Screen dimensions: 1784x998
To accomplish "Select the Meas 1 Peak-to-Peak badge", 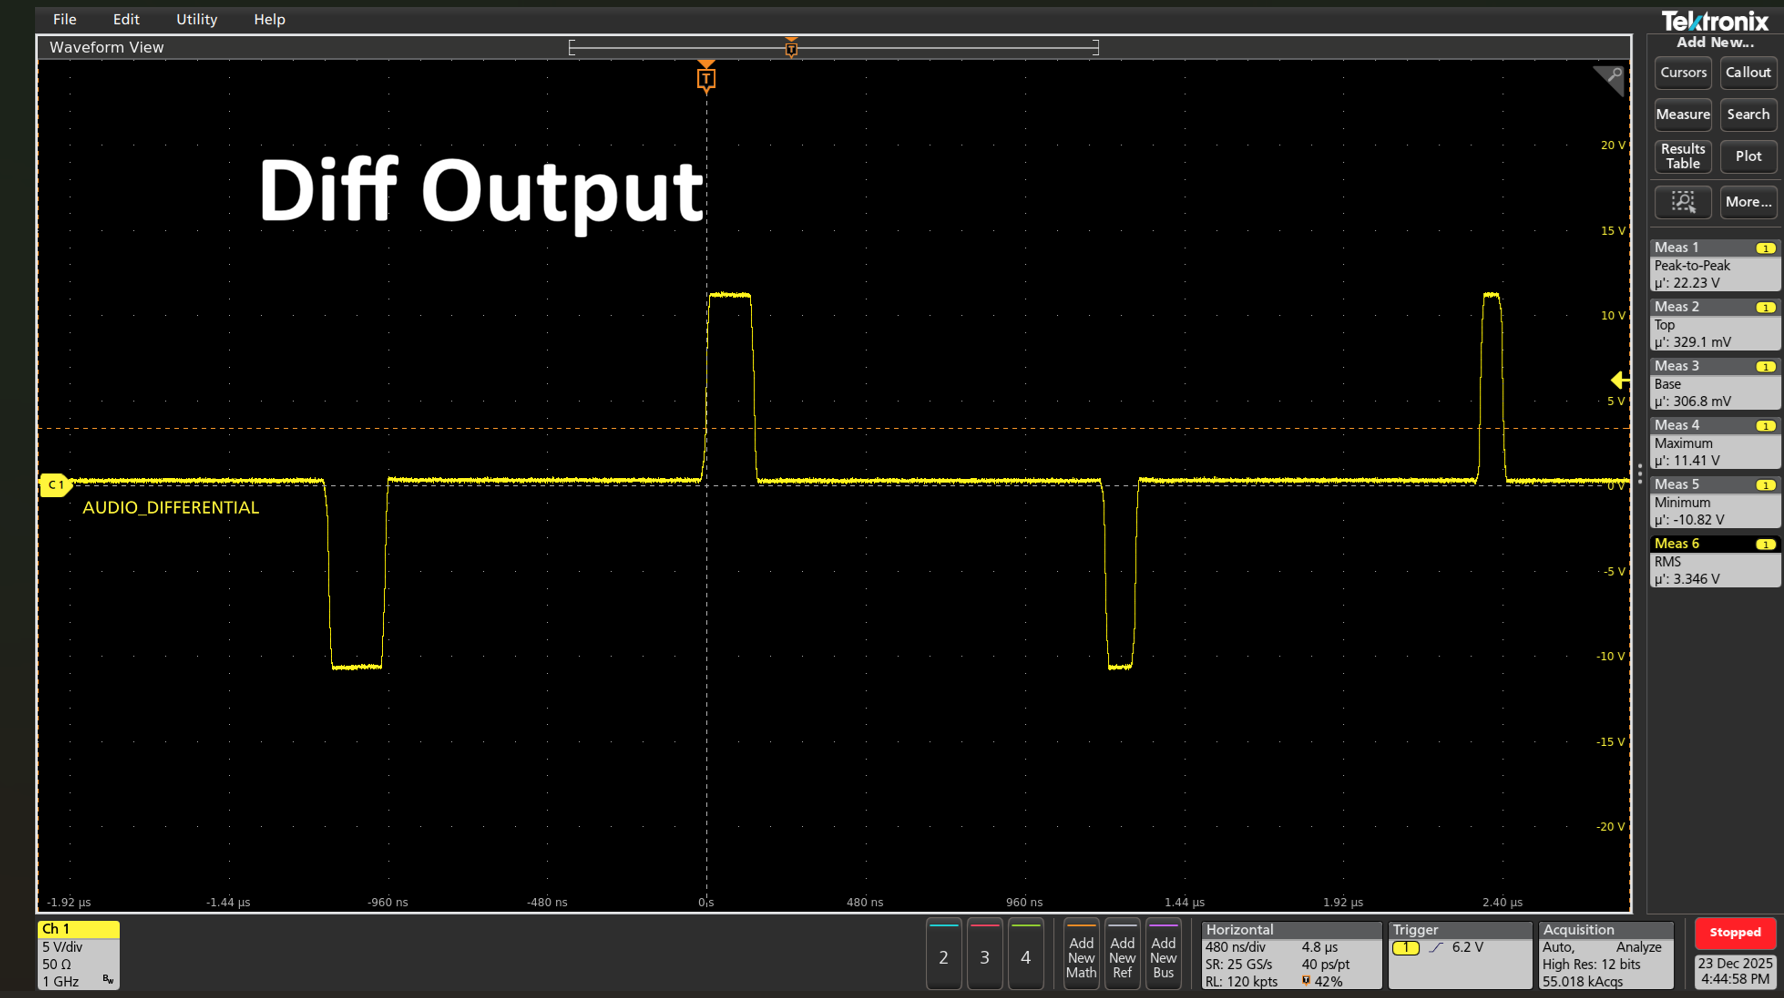I will point(1714,265).
